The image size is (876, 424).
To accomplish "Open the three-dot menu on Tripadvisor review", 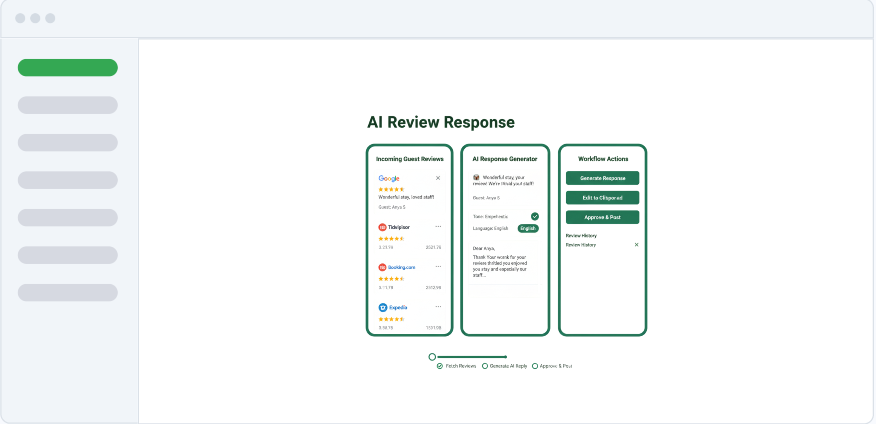I will coord(438,227).
